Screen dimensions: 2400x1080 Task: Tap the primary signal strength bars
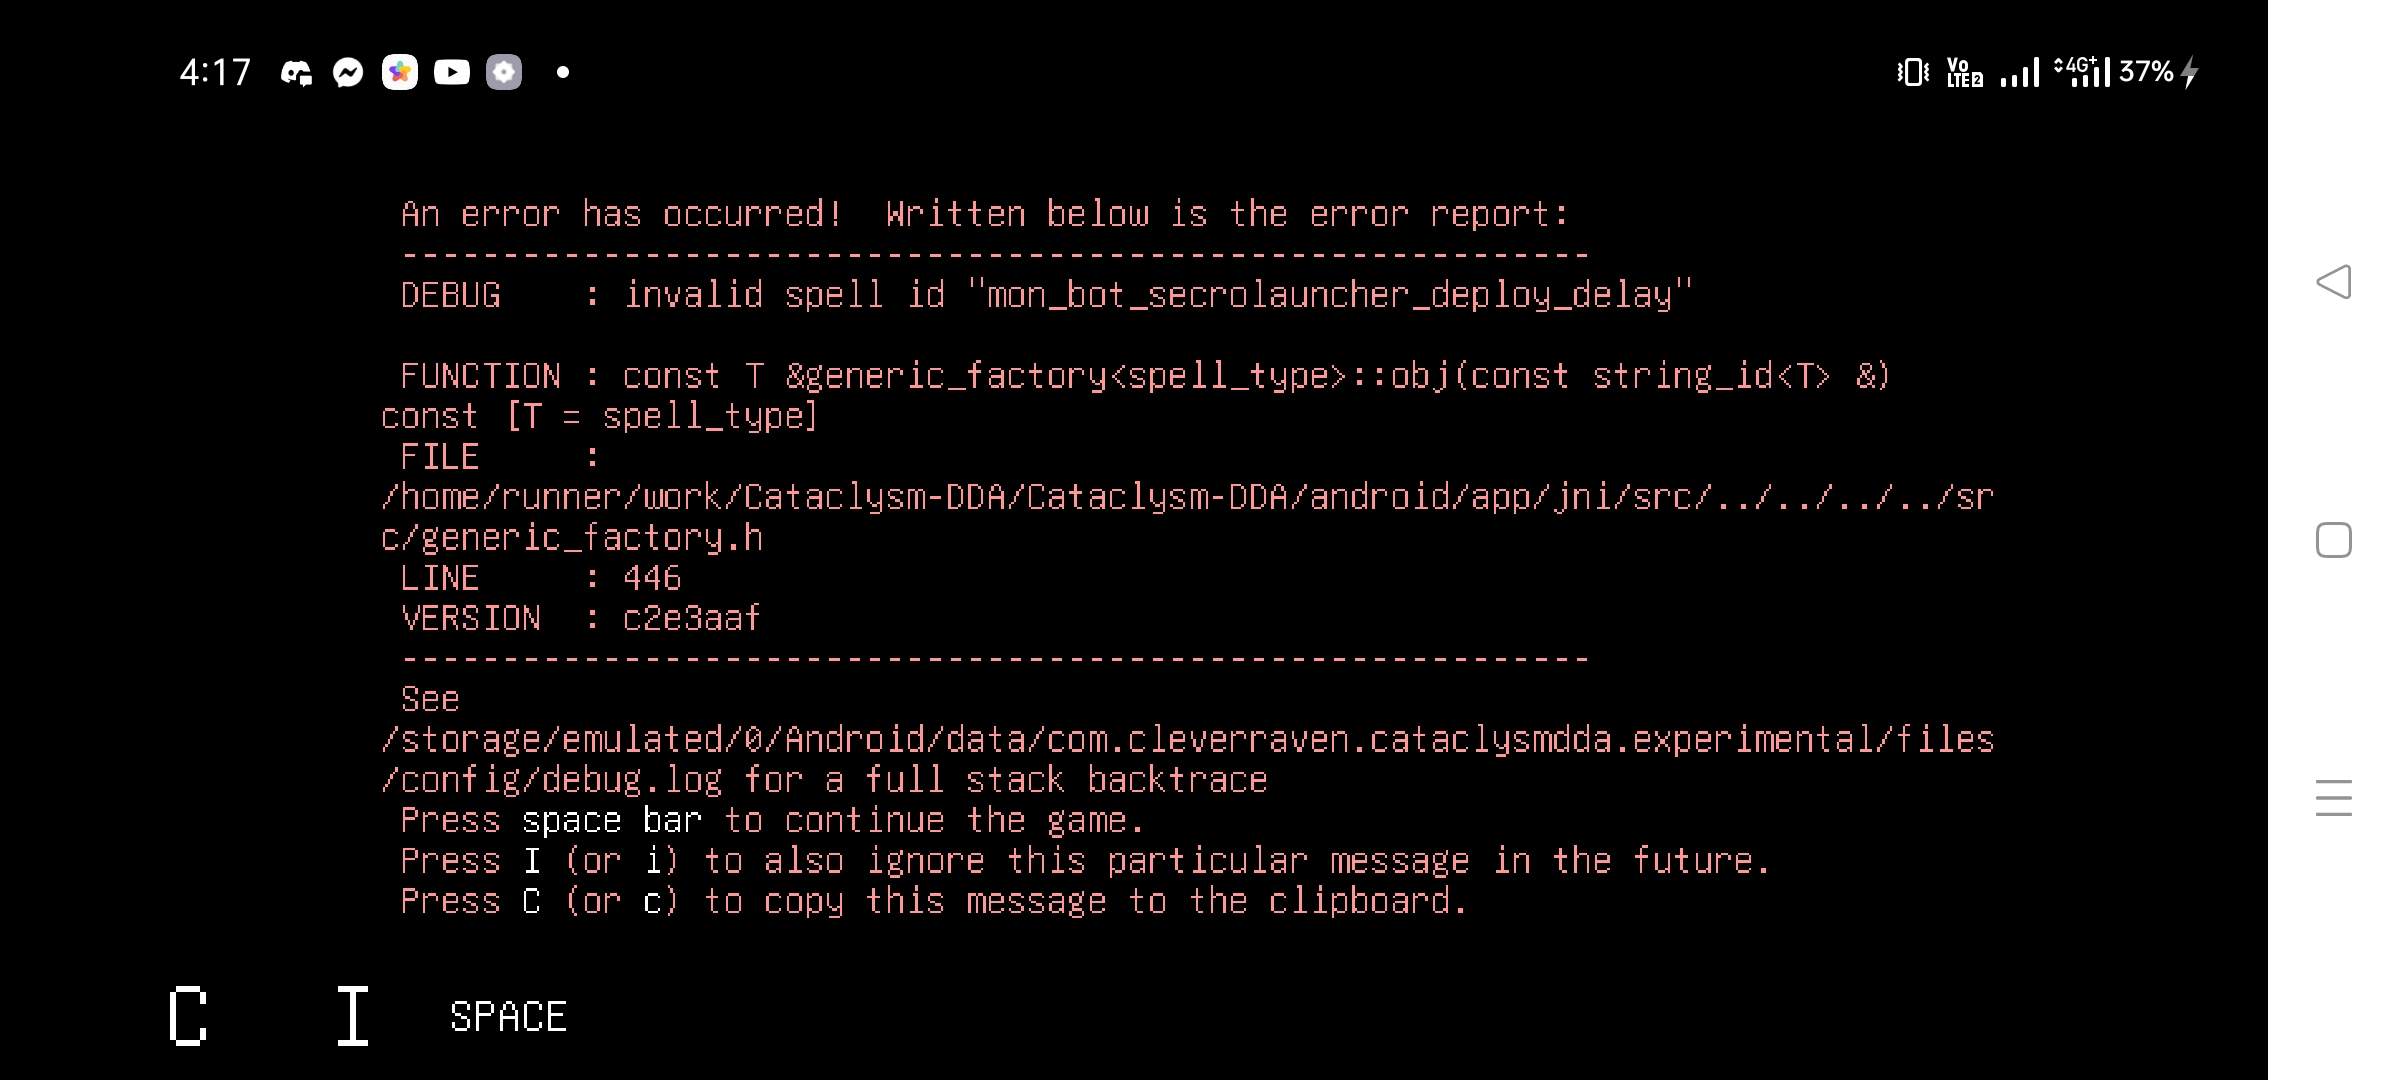(2020, 72)
